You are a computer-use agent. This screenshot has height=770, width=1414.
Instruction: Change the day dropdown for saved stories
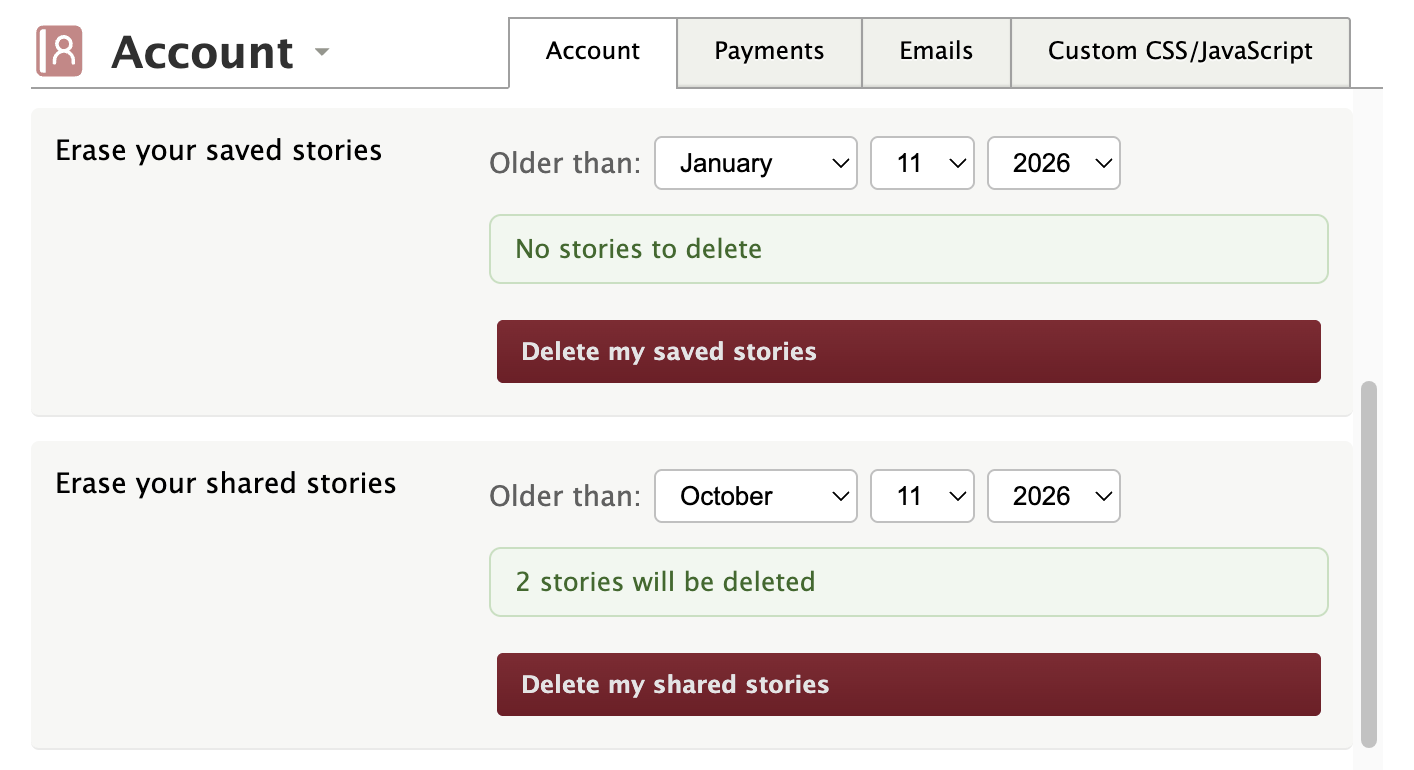[x=921, y=163]
